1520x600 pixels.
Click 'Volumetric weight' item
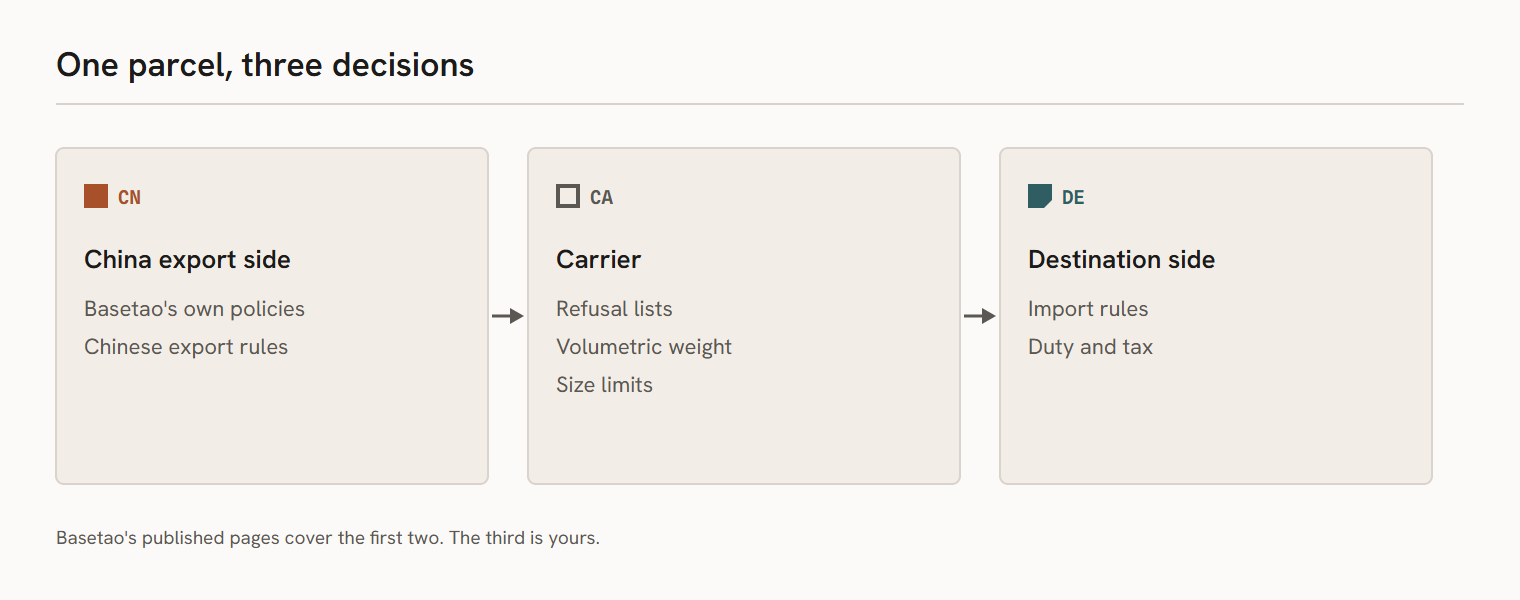(x=644, y=347)
